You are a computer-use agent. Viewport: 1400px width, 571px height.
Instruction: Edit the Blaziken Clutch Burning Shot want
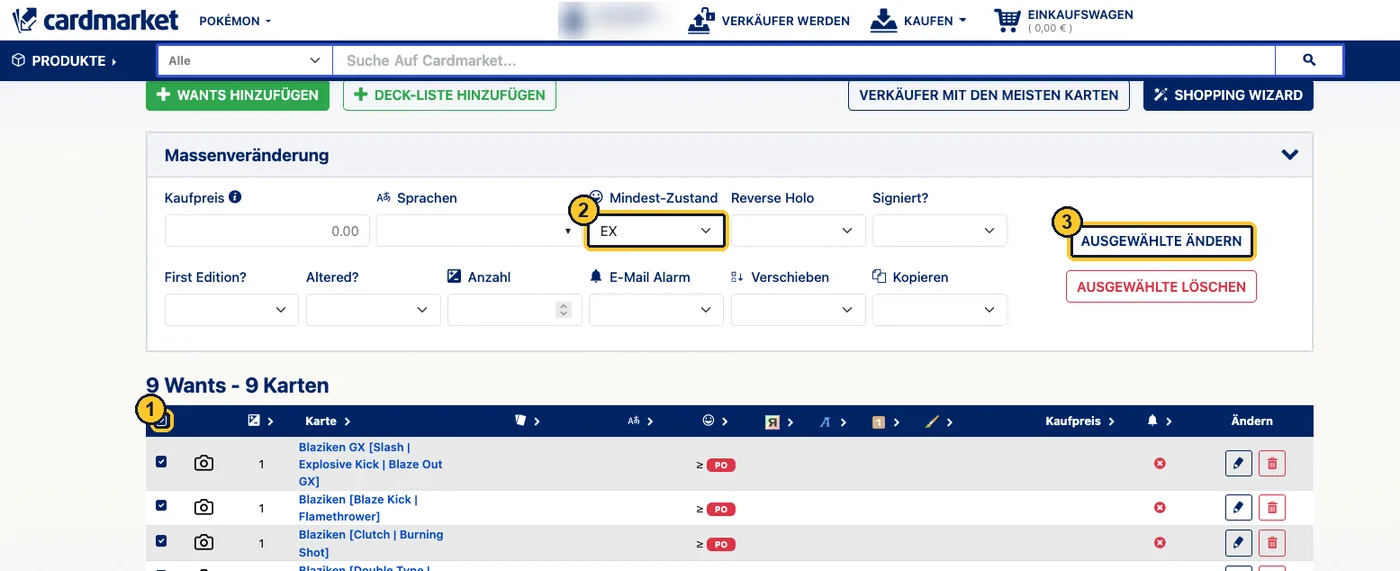click(1238, 543)
